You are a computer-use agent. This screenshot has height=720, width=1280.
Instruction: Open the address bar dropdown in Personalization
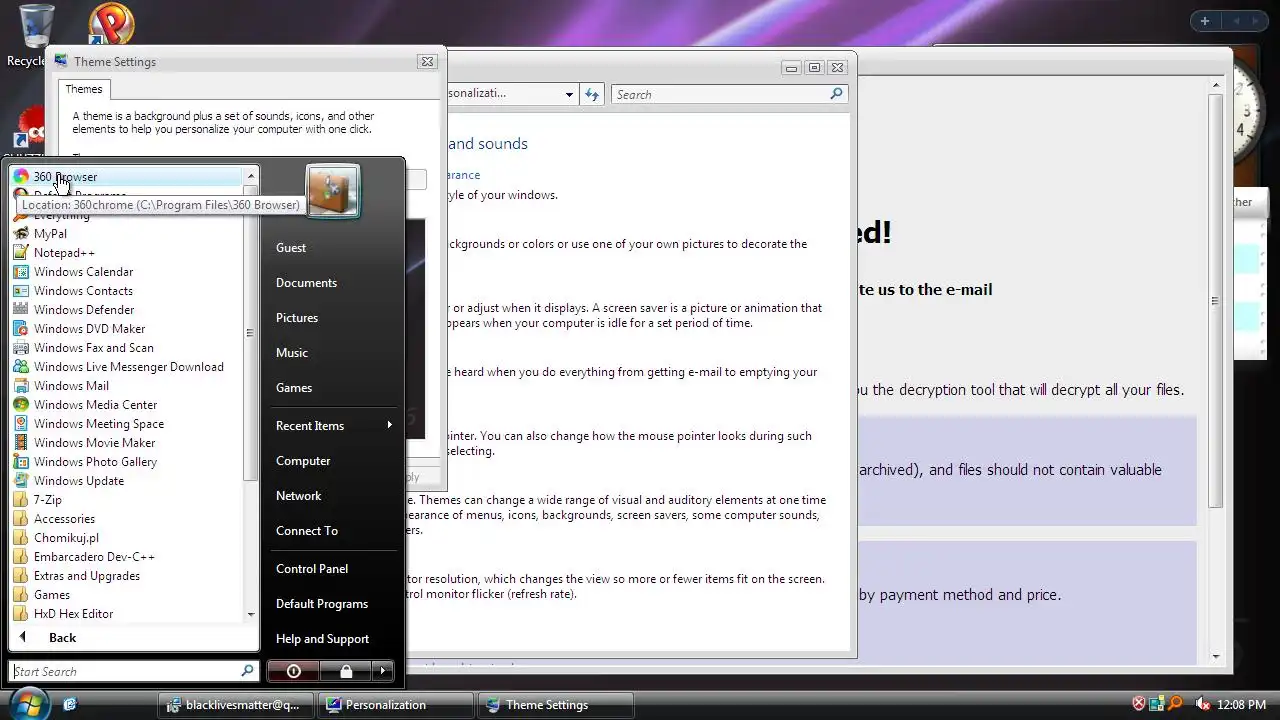569,94
